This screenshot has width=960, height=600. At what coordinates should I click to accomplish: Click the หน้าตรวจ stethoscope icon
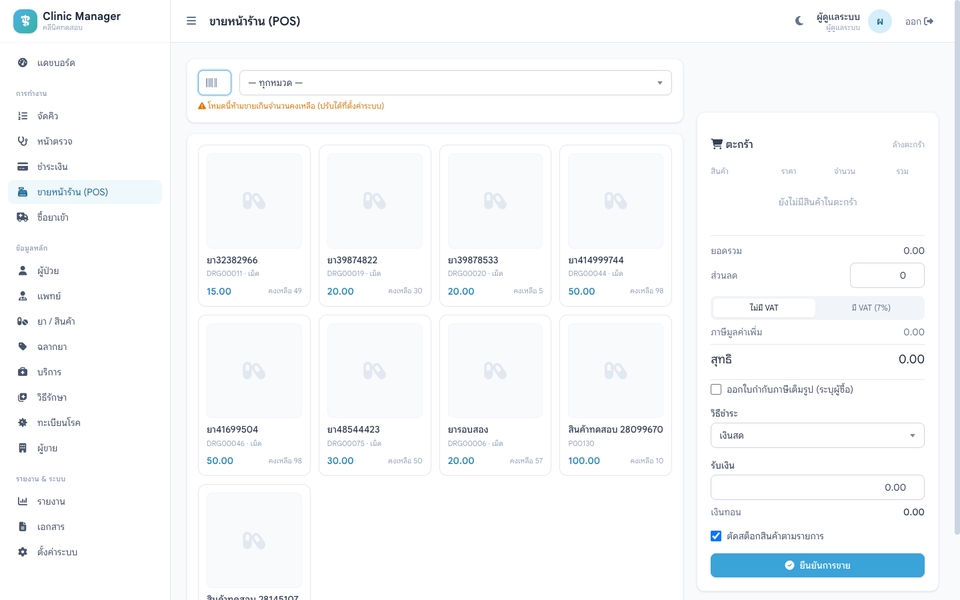[23, 141]
